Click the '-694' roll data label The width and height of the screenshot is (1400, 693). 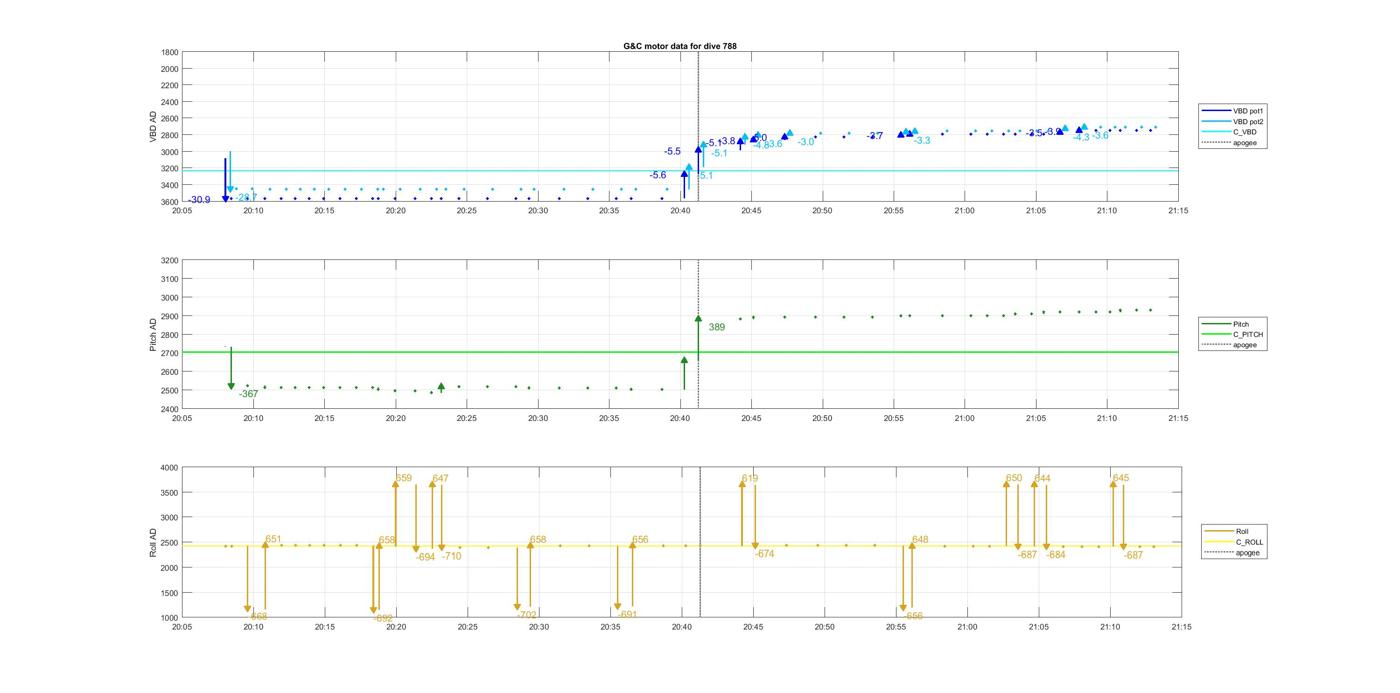(x=425, y=557)
